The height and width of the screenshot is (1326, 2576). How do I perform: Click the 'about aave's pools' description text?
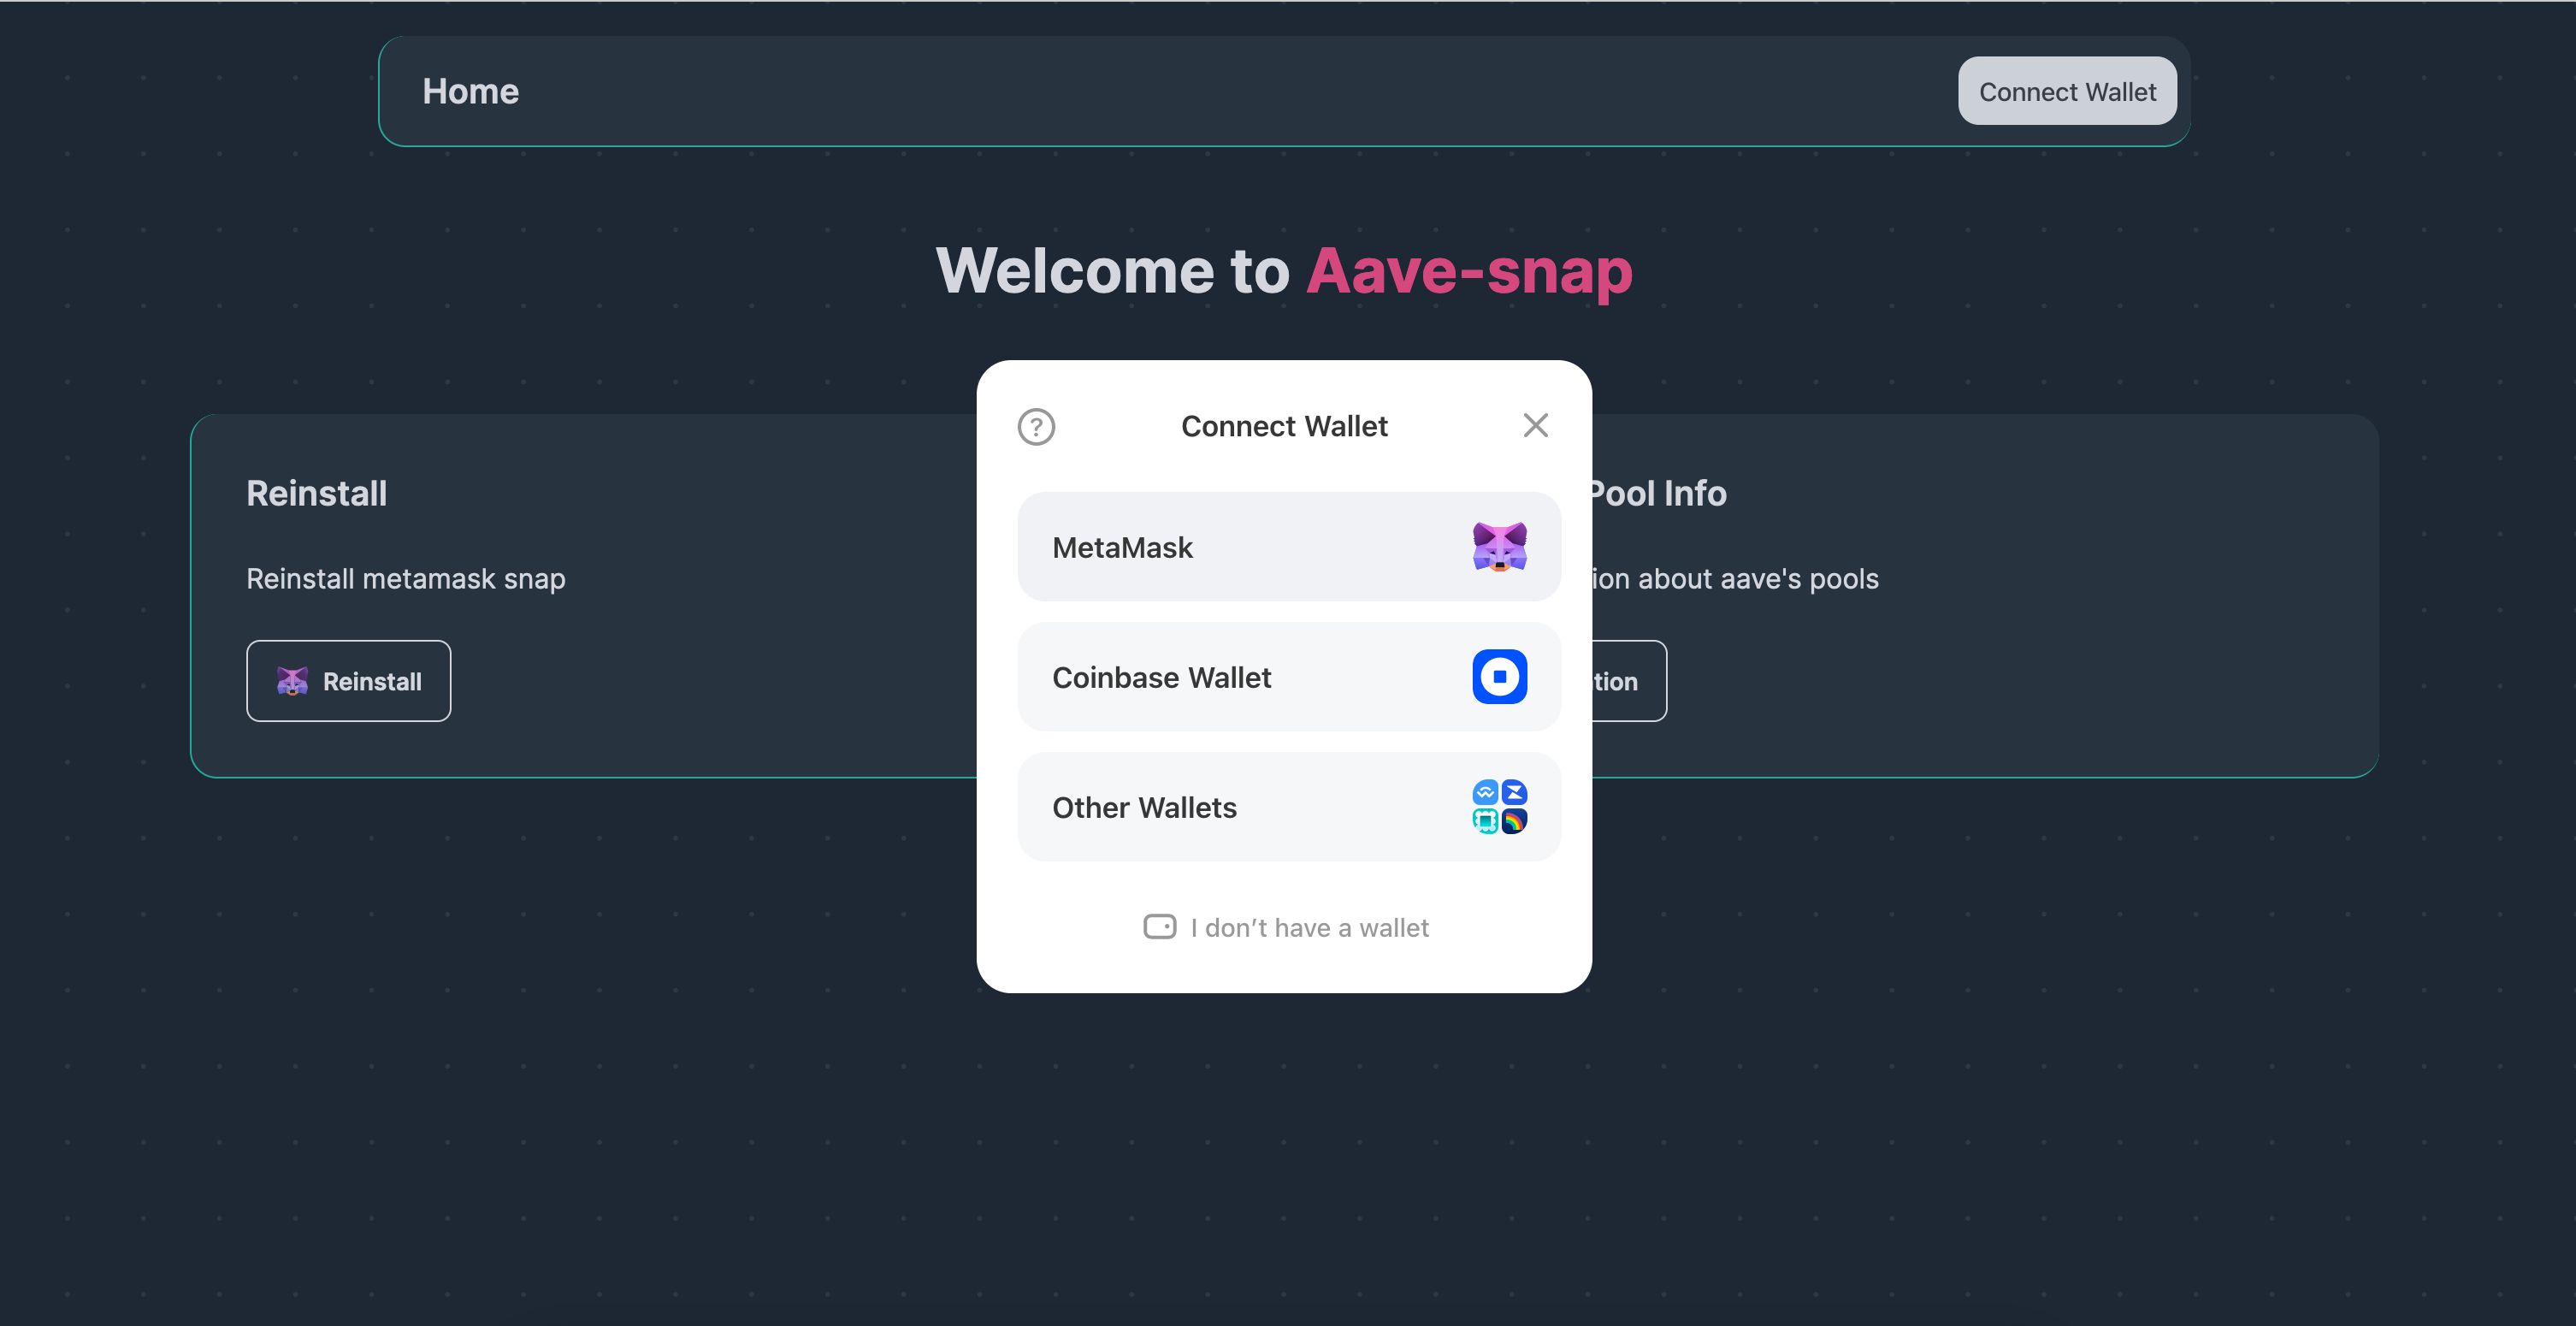tap(1758, 579)
